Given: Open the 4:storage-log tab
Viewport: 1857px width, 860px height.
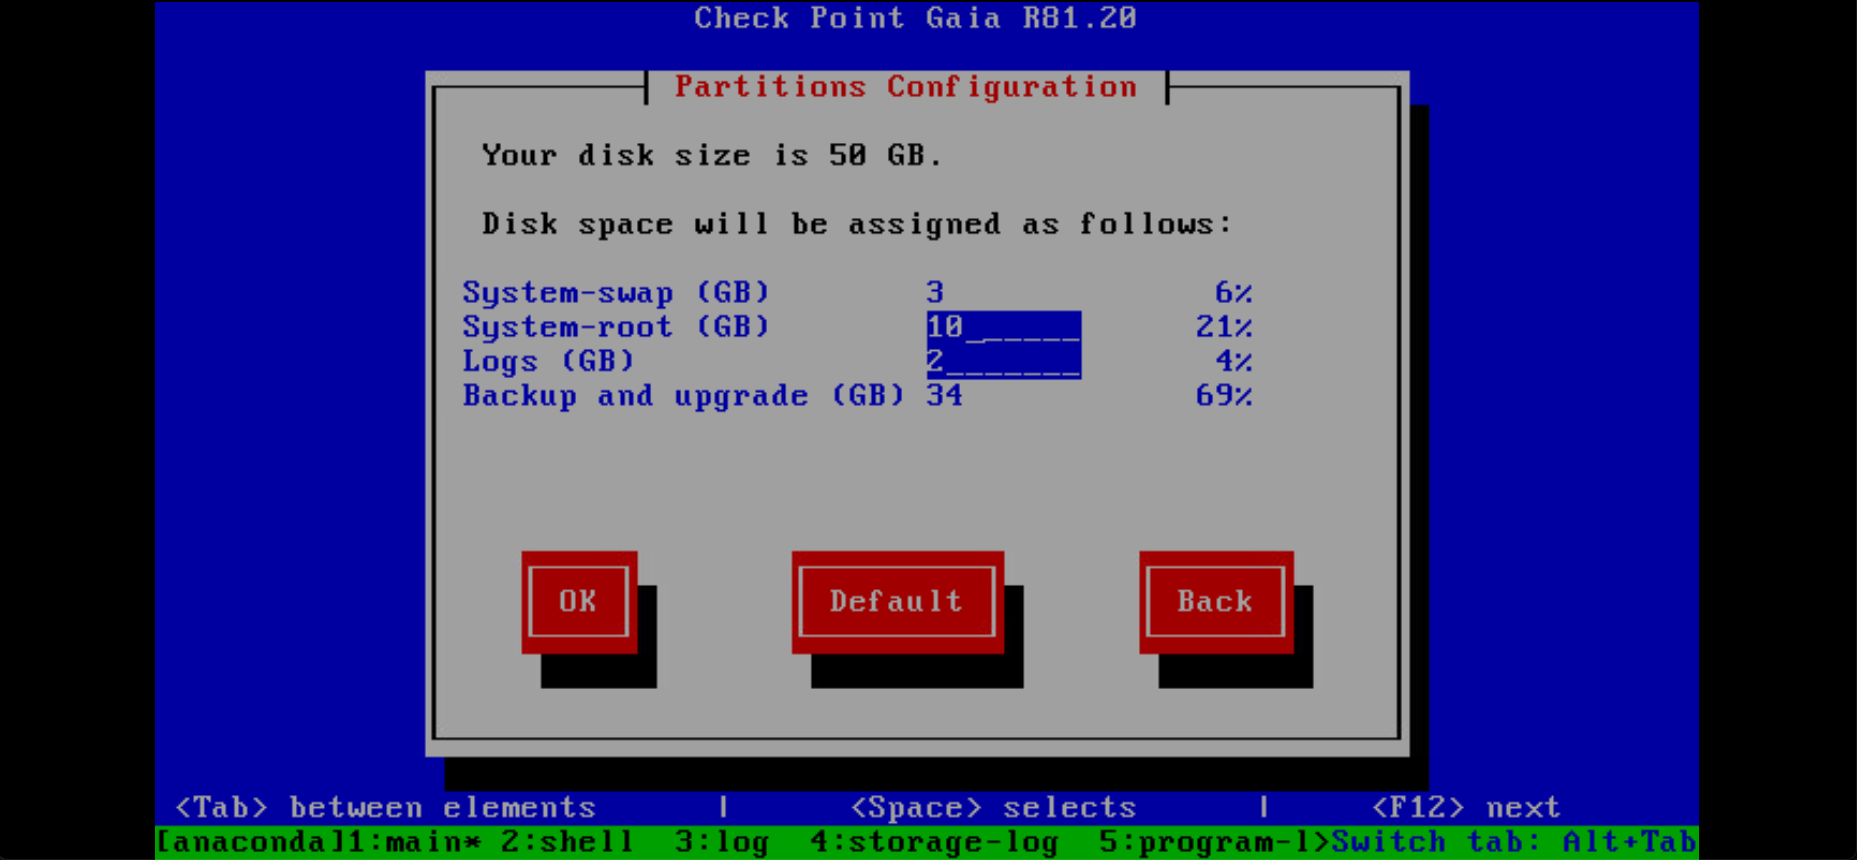Looking at the screenshot, I should click(934, 842).
